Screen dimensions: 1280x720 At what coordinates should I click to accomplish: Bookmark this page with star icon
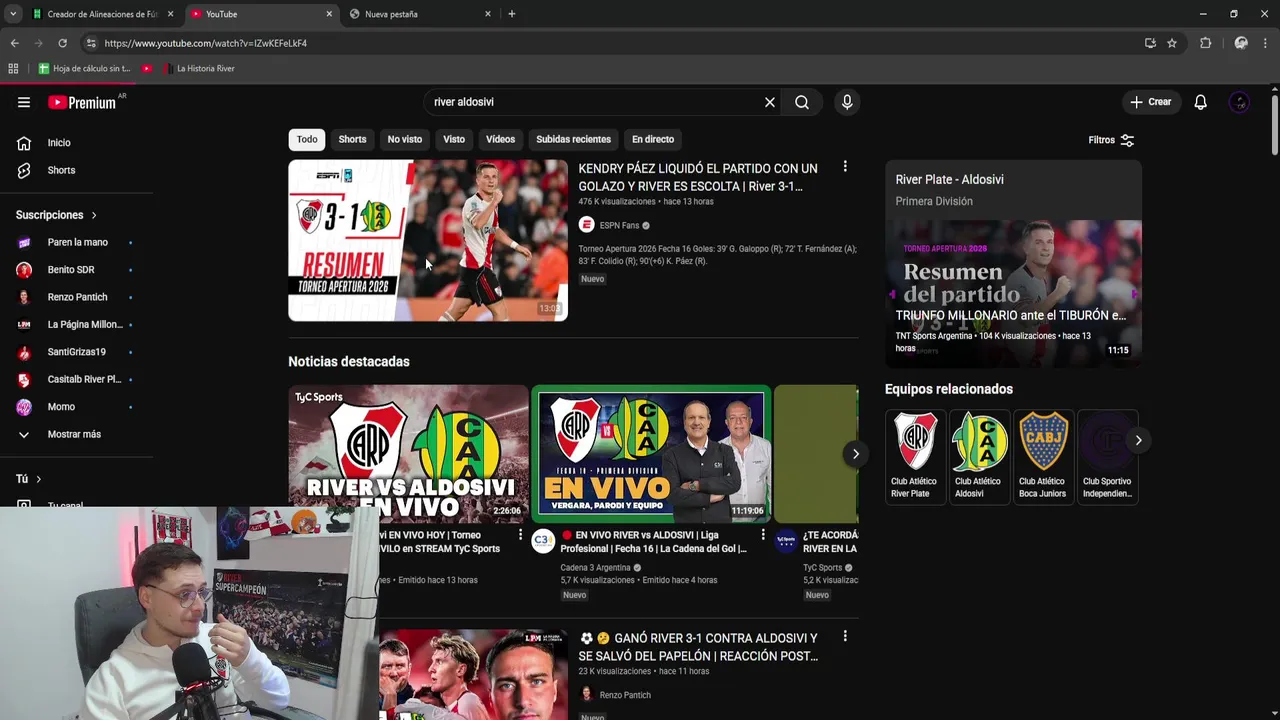1172,43
